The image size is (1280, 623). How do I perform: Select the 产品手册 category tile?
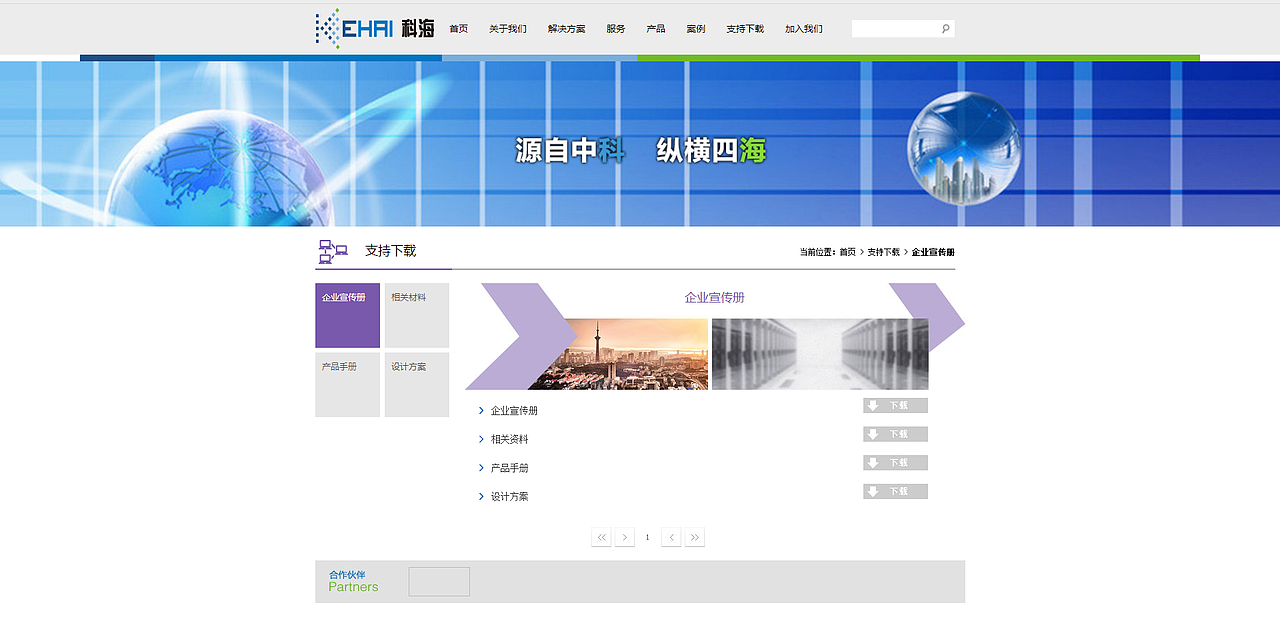(x=347, y=384)
